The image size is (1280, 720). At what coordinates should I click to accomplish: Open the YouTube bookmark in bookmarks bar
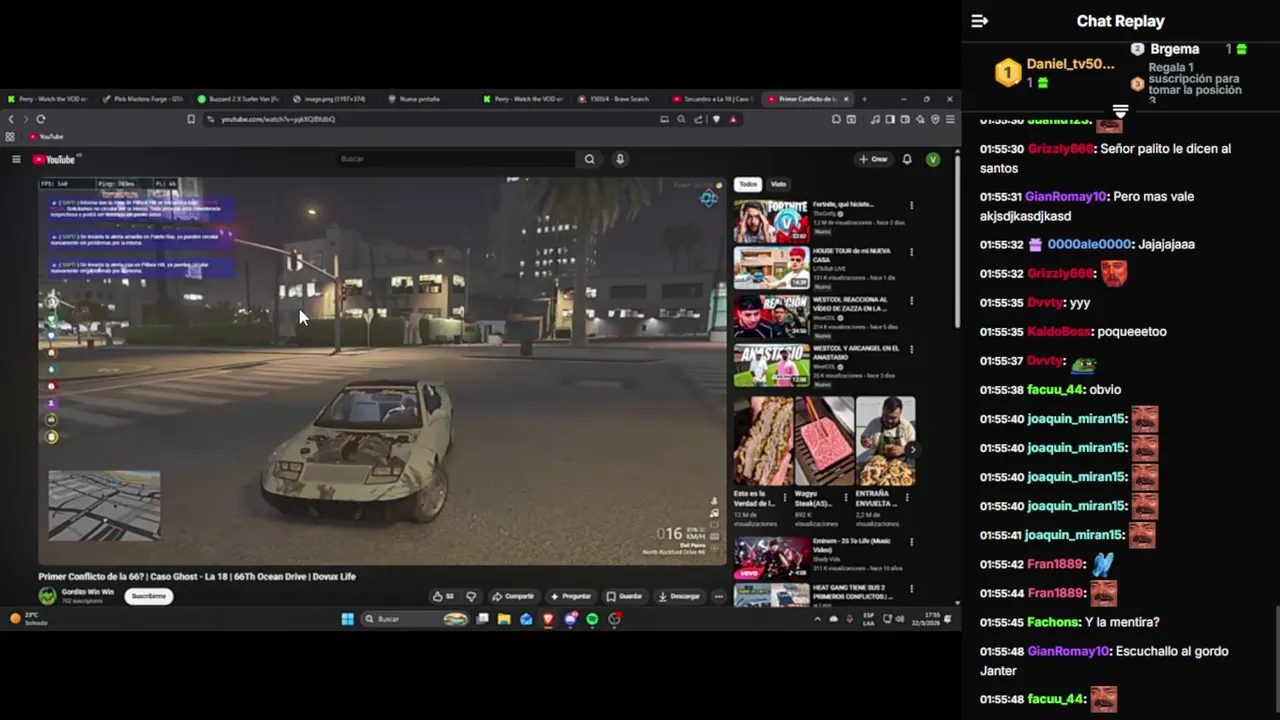[46, 136]
